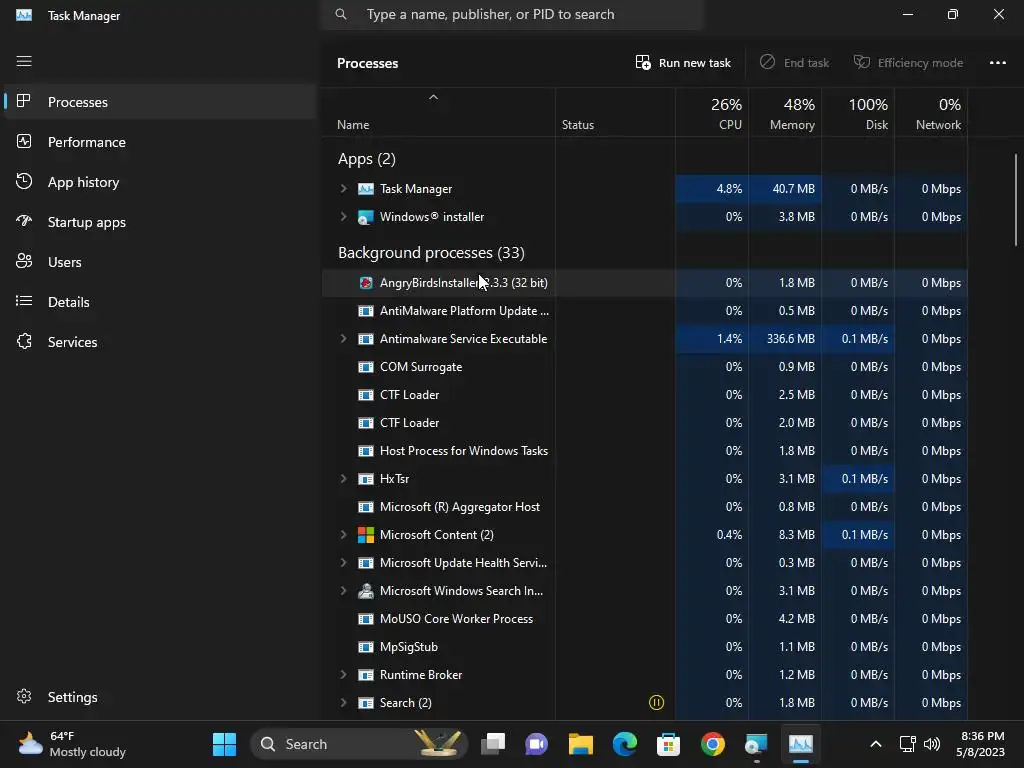Click the Task Manager taskbar icon

click(x=801, y=744)
